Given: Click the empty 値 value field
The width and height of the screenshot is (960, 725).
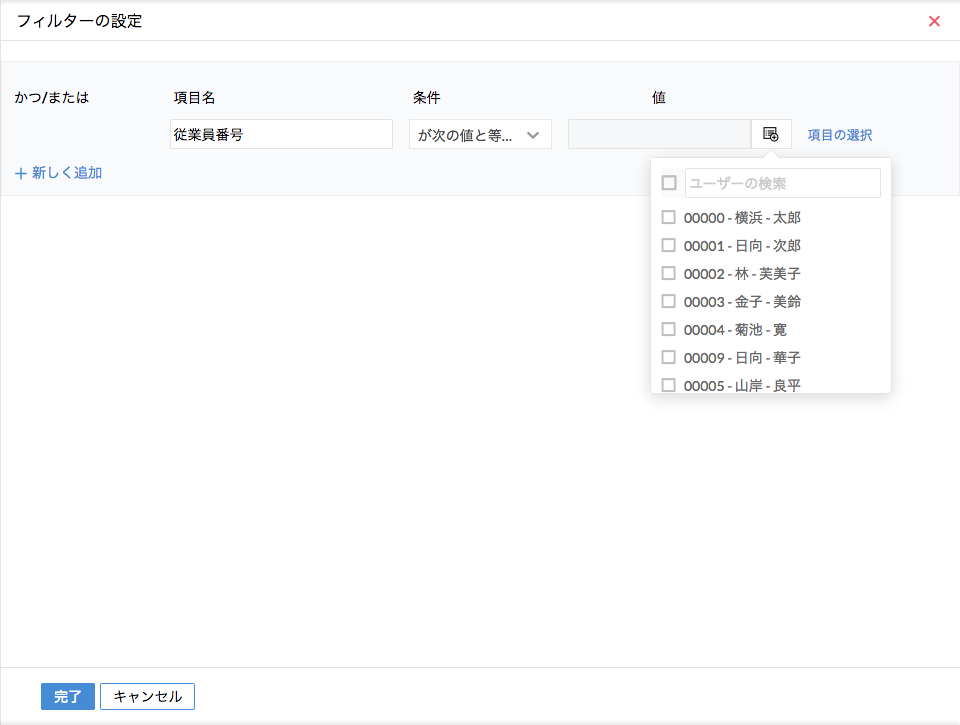Looking at the screenshot, I should click(659, 135).
